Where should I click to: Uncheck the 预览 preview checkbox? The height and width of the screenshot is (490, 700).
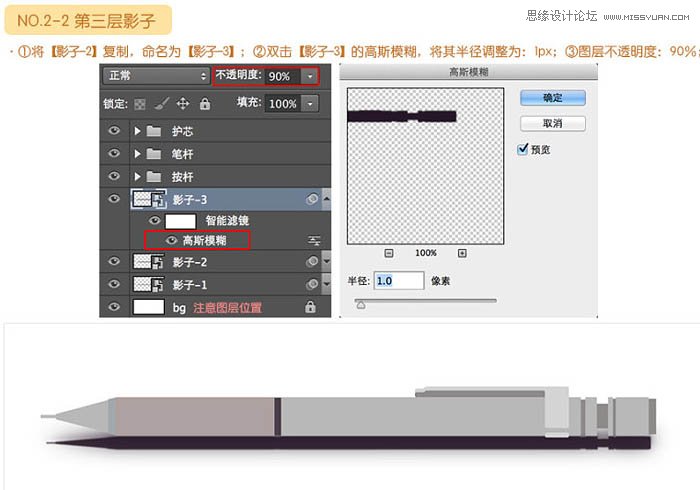[523, 149]
